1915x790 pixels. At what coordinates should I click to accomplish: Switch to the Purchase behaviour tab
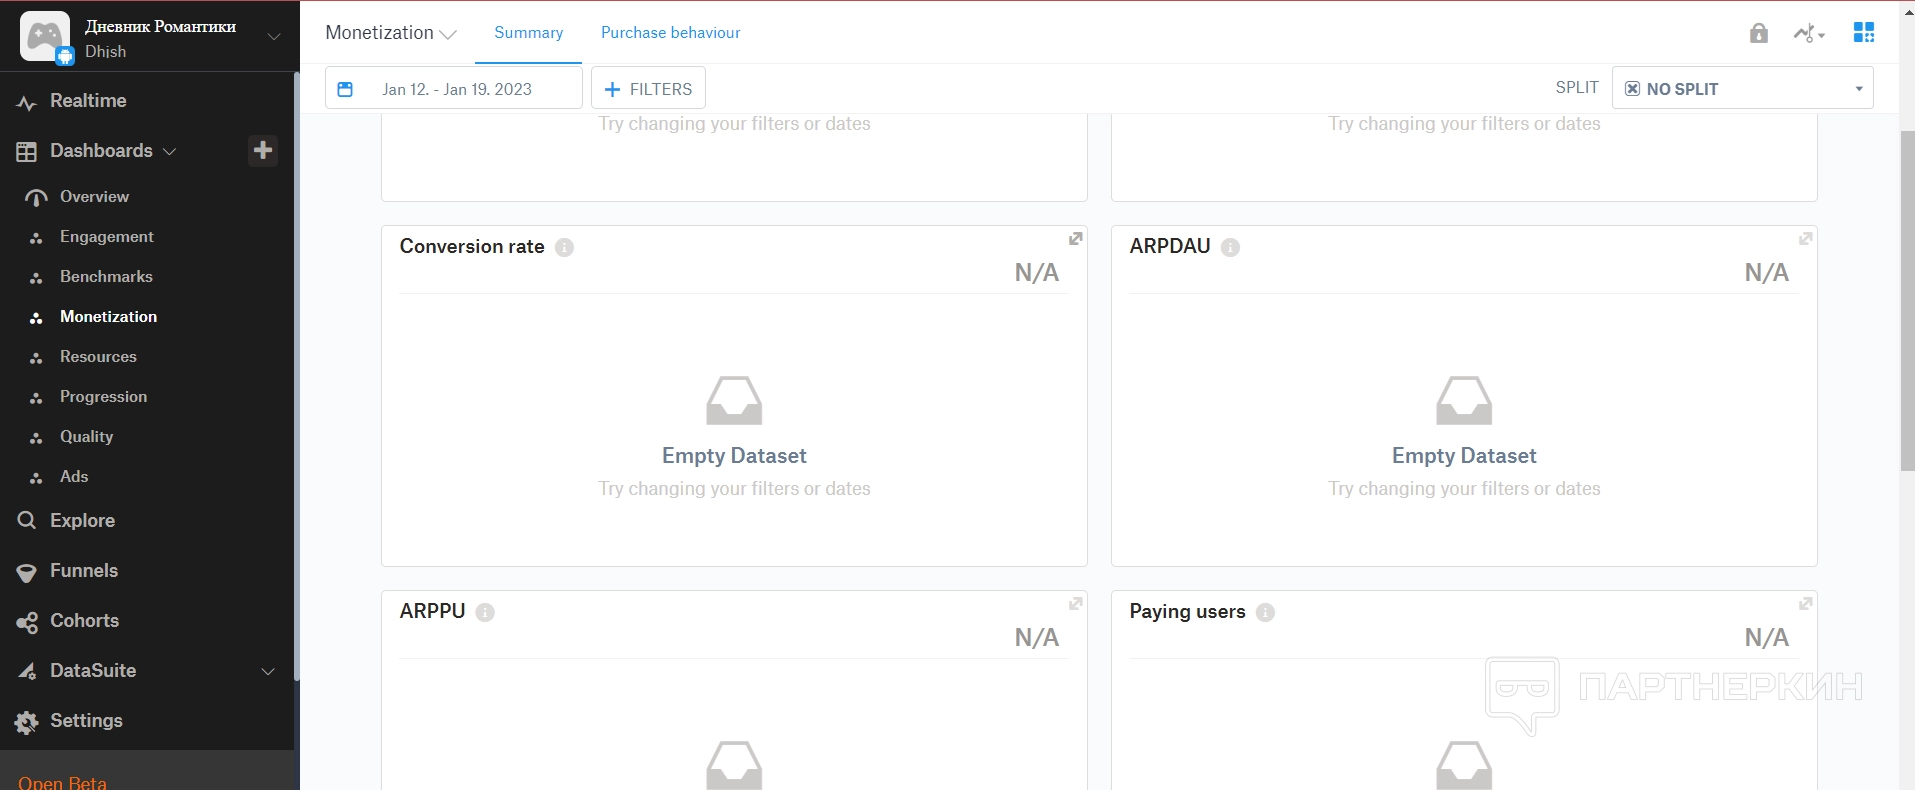coord(671,33)
